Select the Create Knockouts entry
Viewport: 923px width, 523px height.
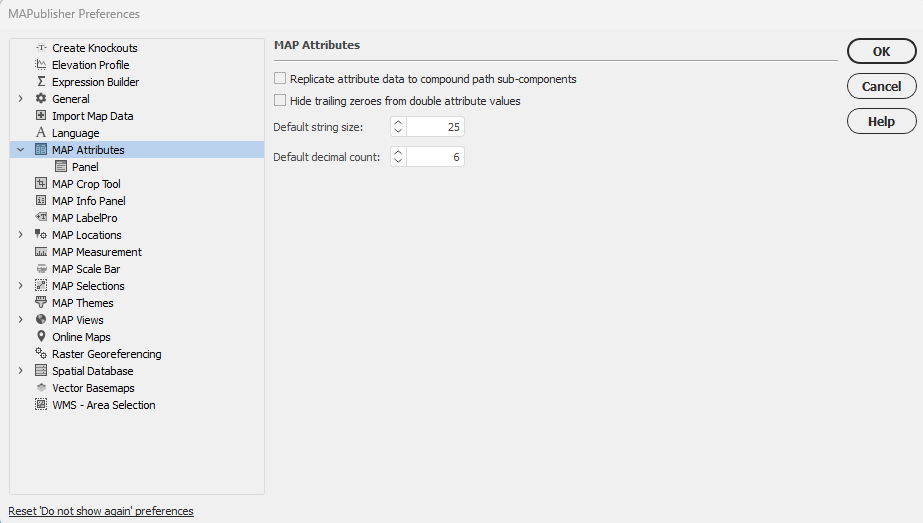pyautogui.click(x=95, y=48)
